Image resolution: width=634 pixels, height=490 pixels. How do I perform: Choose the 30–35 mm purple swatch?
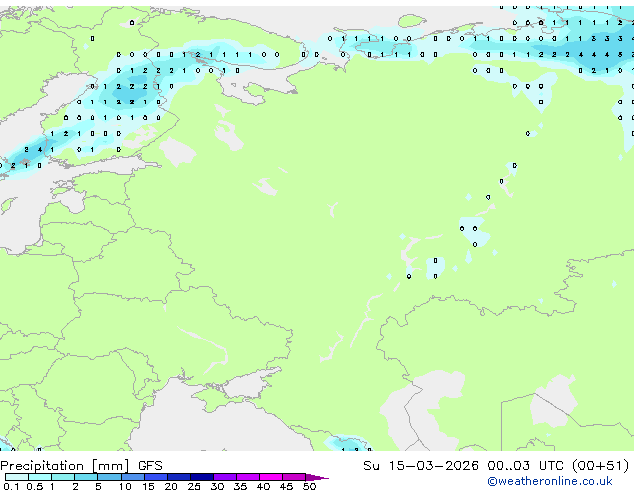(224, 477)
